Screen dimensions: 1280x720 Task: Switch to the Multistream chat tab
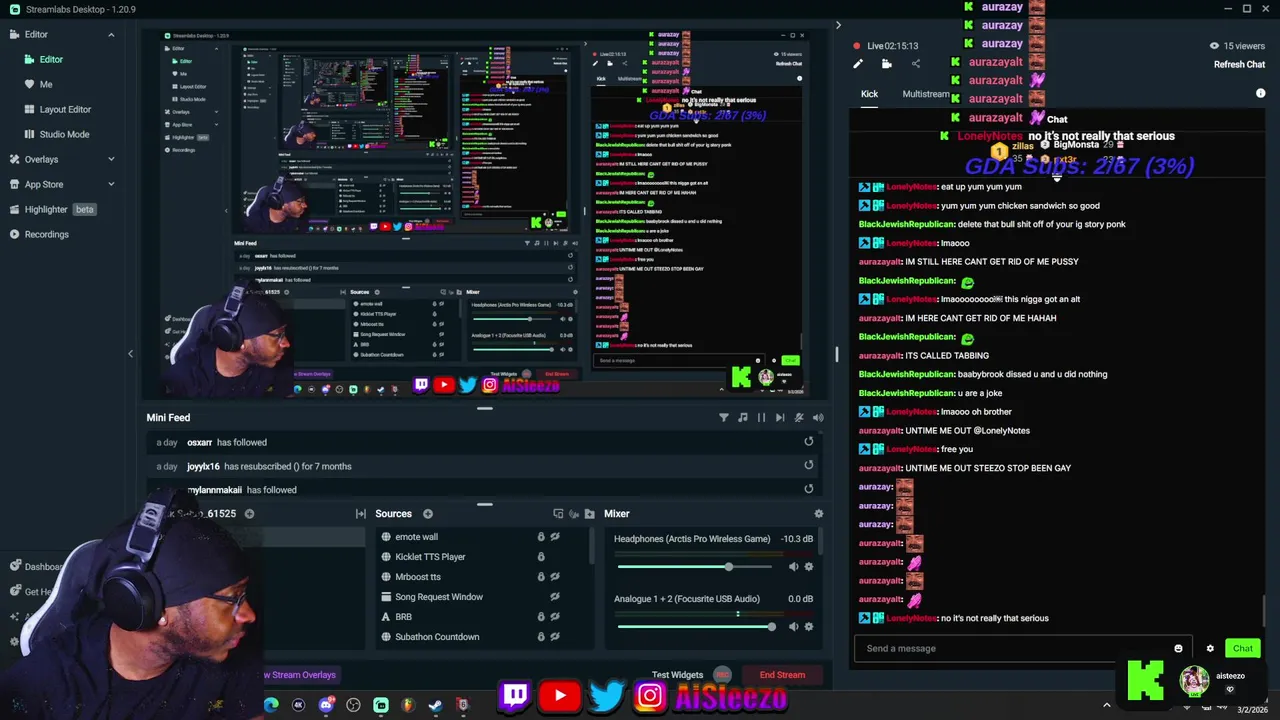click(927, 94)
